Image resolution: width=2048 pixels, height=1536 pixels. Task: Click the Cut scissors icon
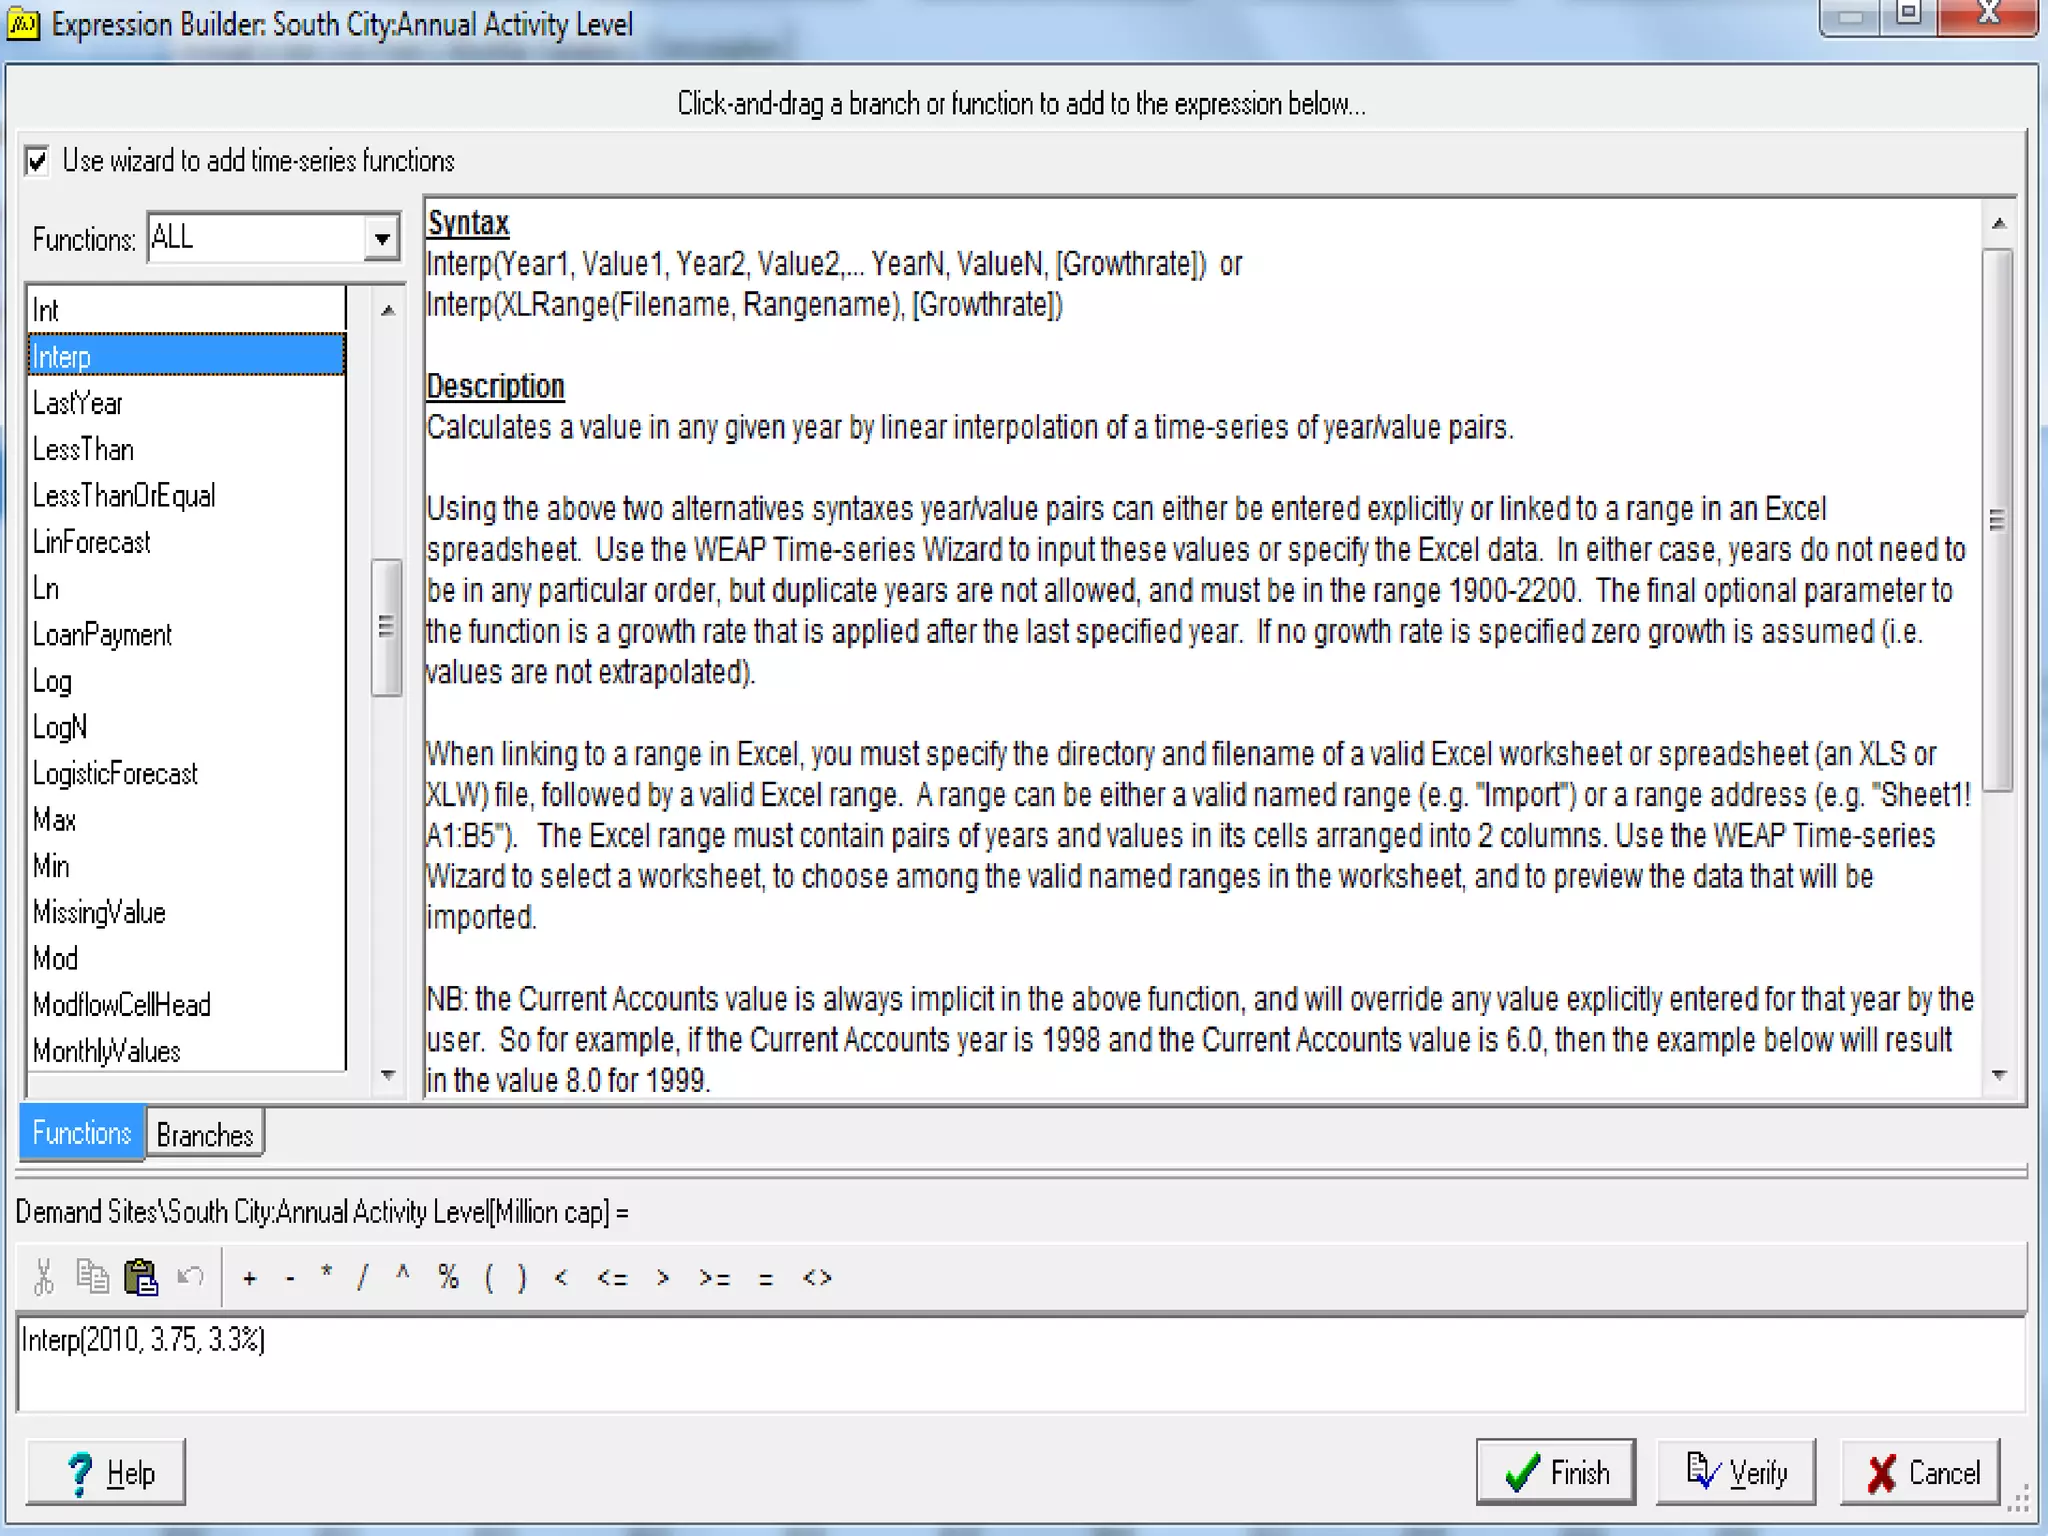[43, 1277]
